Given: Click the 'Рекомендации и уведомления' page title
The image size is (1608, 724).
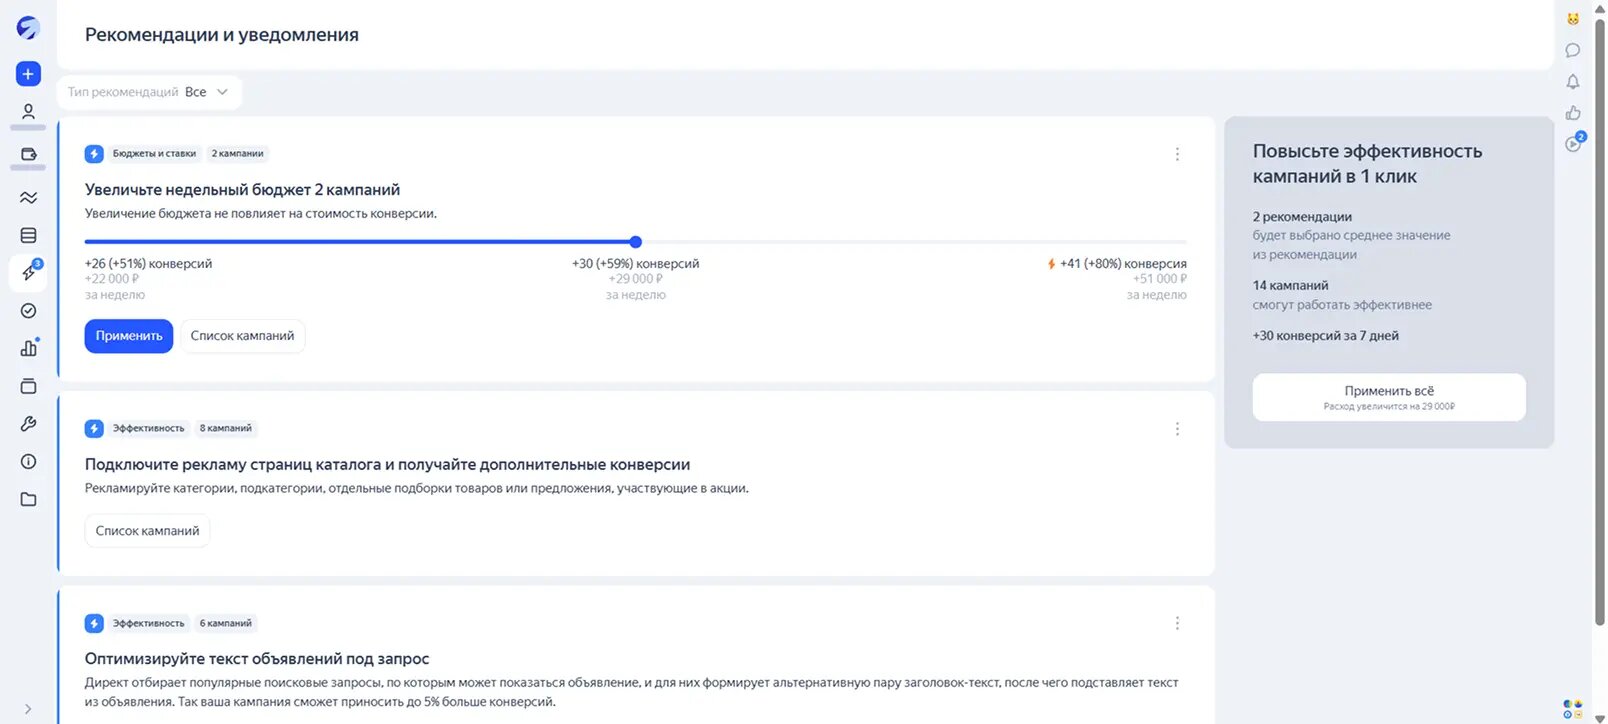Looking at the screenshot, I should pos(222,35).
